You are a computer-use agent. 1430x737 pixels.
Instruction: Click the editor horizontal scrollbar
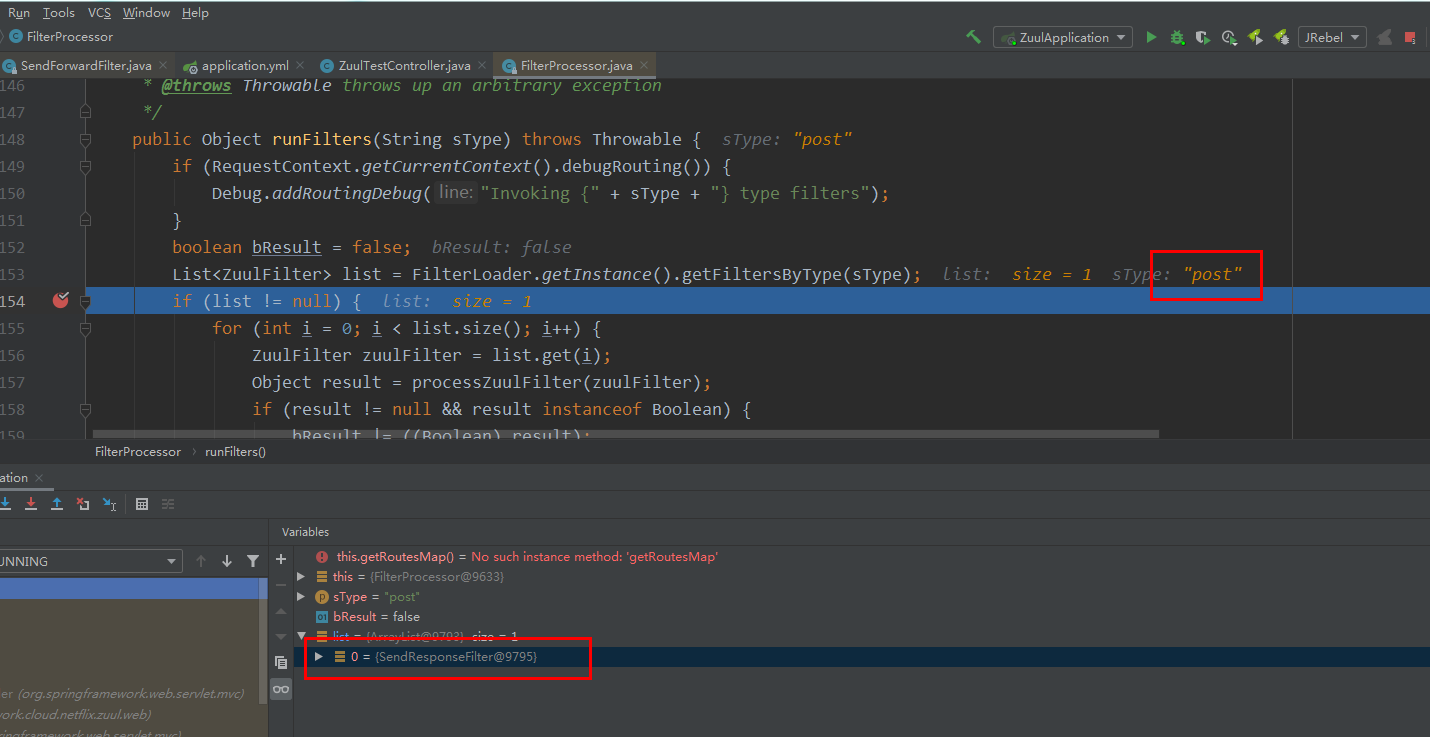[x=626, y=434]
